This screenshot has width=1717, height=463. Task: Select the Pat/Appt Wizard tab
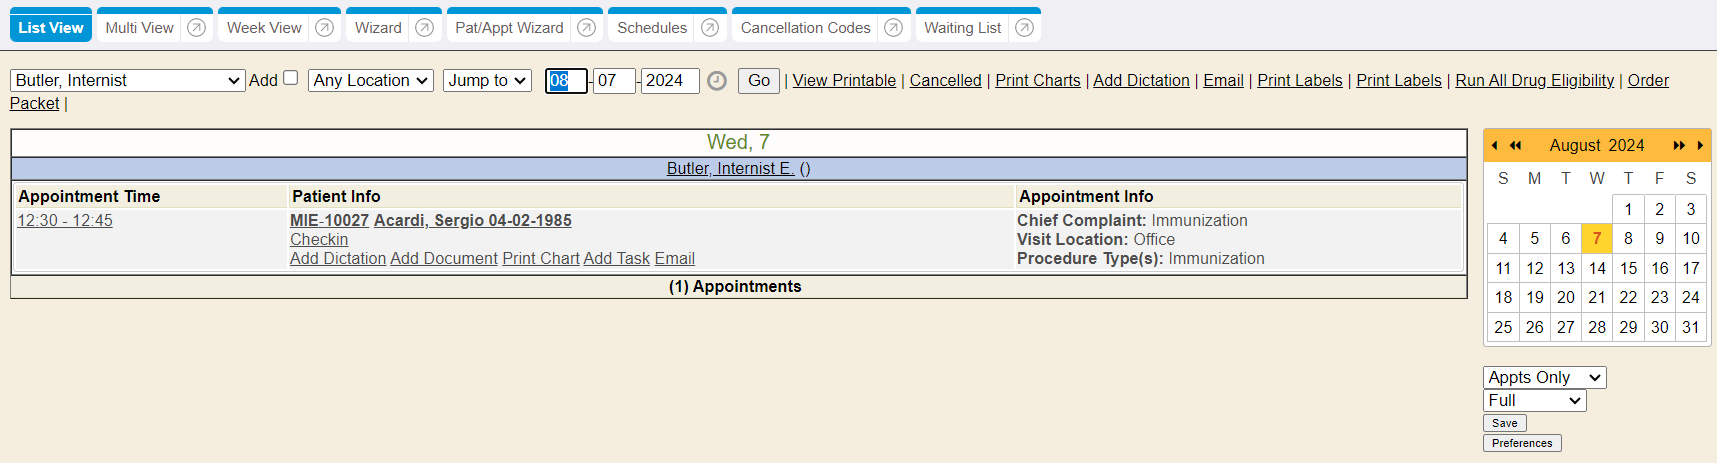[509, 28]
